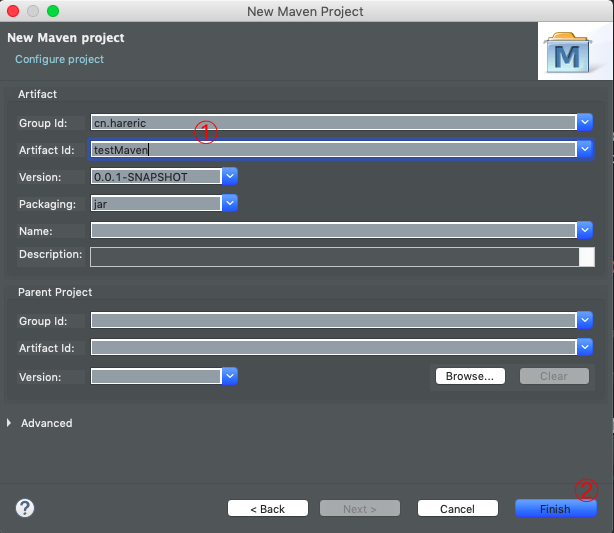Click the Browse... button
Screen dimensions: 614x533
(x=470, y=376)
